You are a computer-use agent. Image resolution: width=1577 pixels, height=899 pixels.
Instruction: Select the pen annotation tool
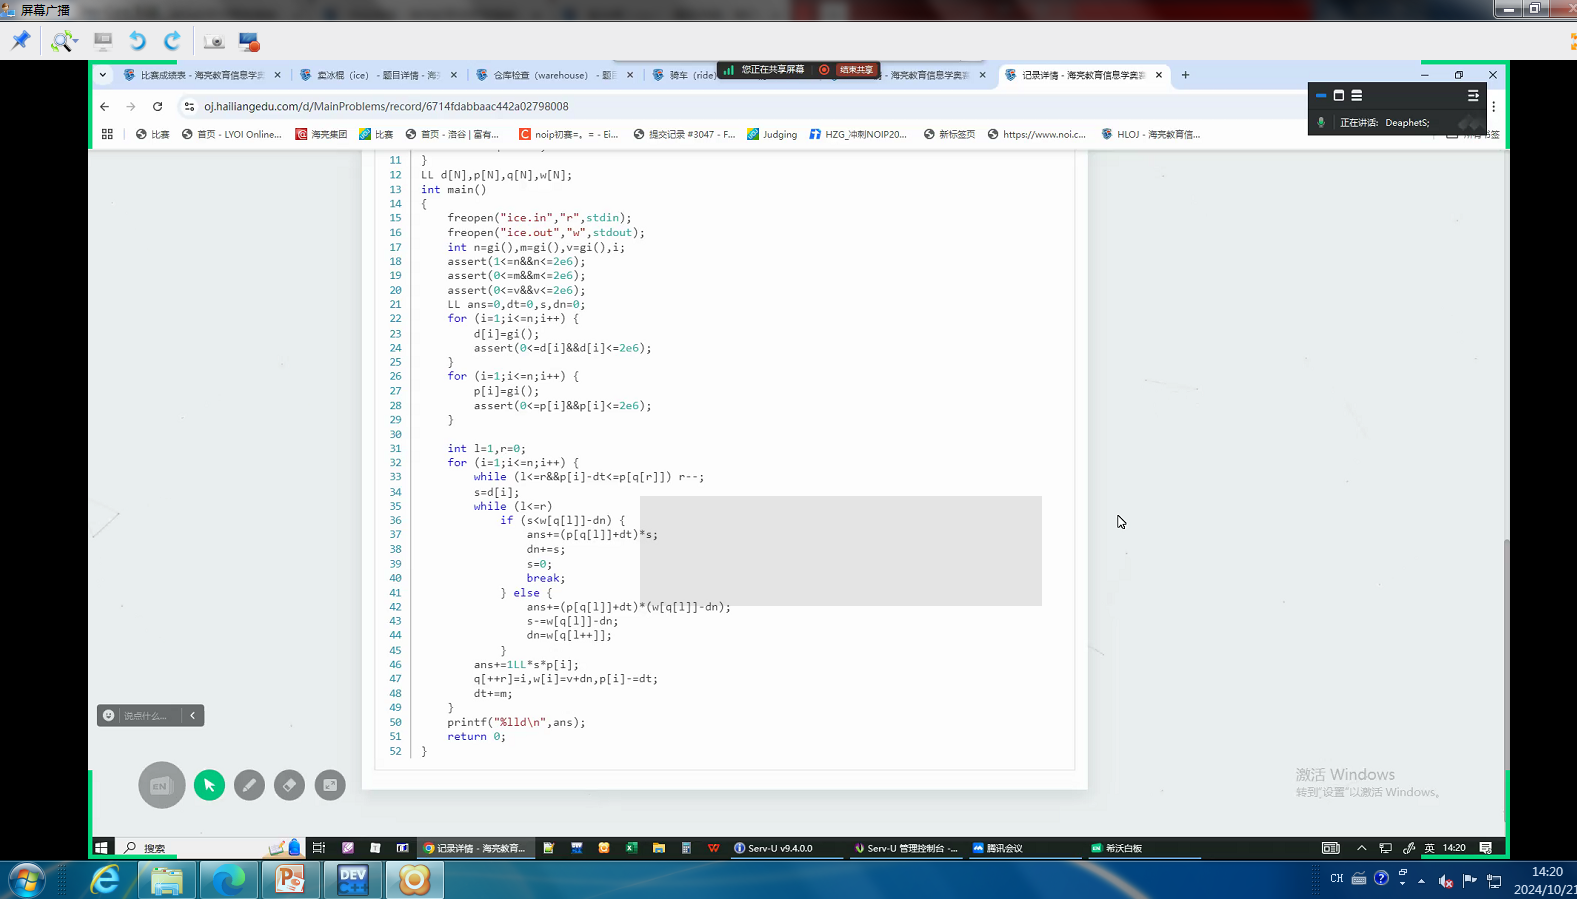(249, 785)
